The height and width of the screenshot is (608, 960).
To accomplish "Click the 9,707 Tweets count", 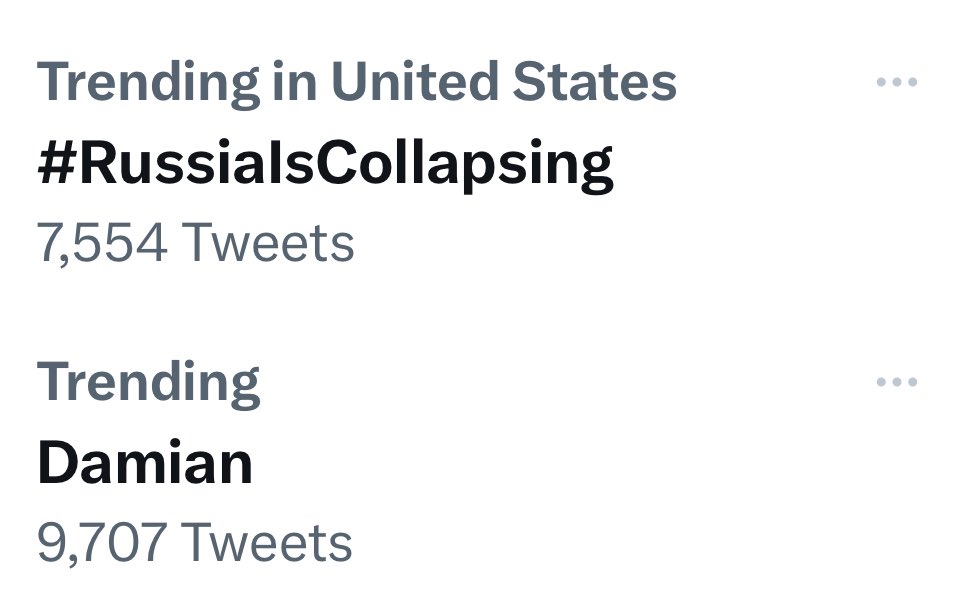I will 195,542.
